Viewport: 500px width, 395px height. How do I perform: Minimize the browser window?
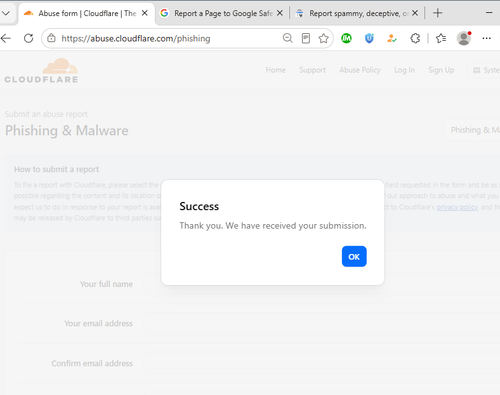tap(489, 13)
